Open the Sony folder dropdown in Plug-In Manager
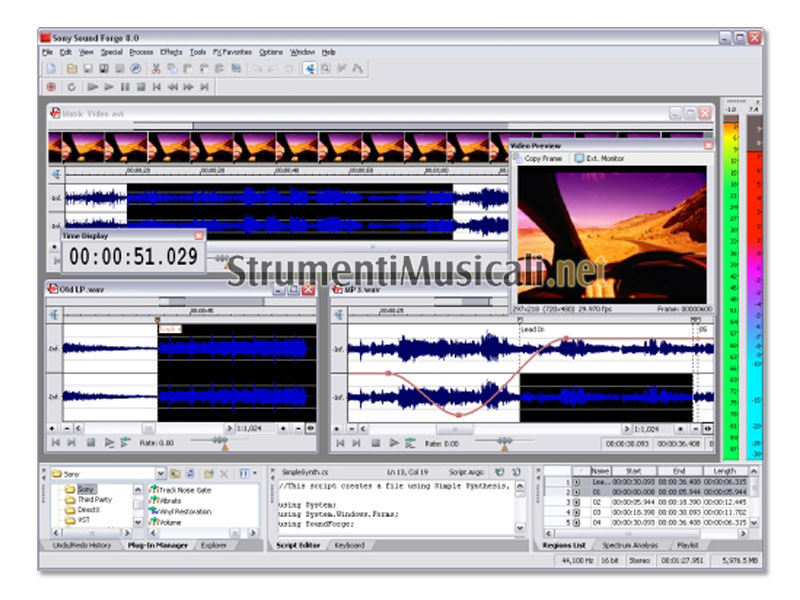The width and height of the screenshot is (800, 600). pyautogui.click(x=160, y=473)
